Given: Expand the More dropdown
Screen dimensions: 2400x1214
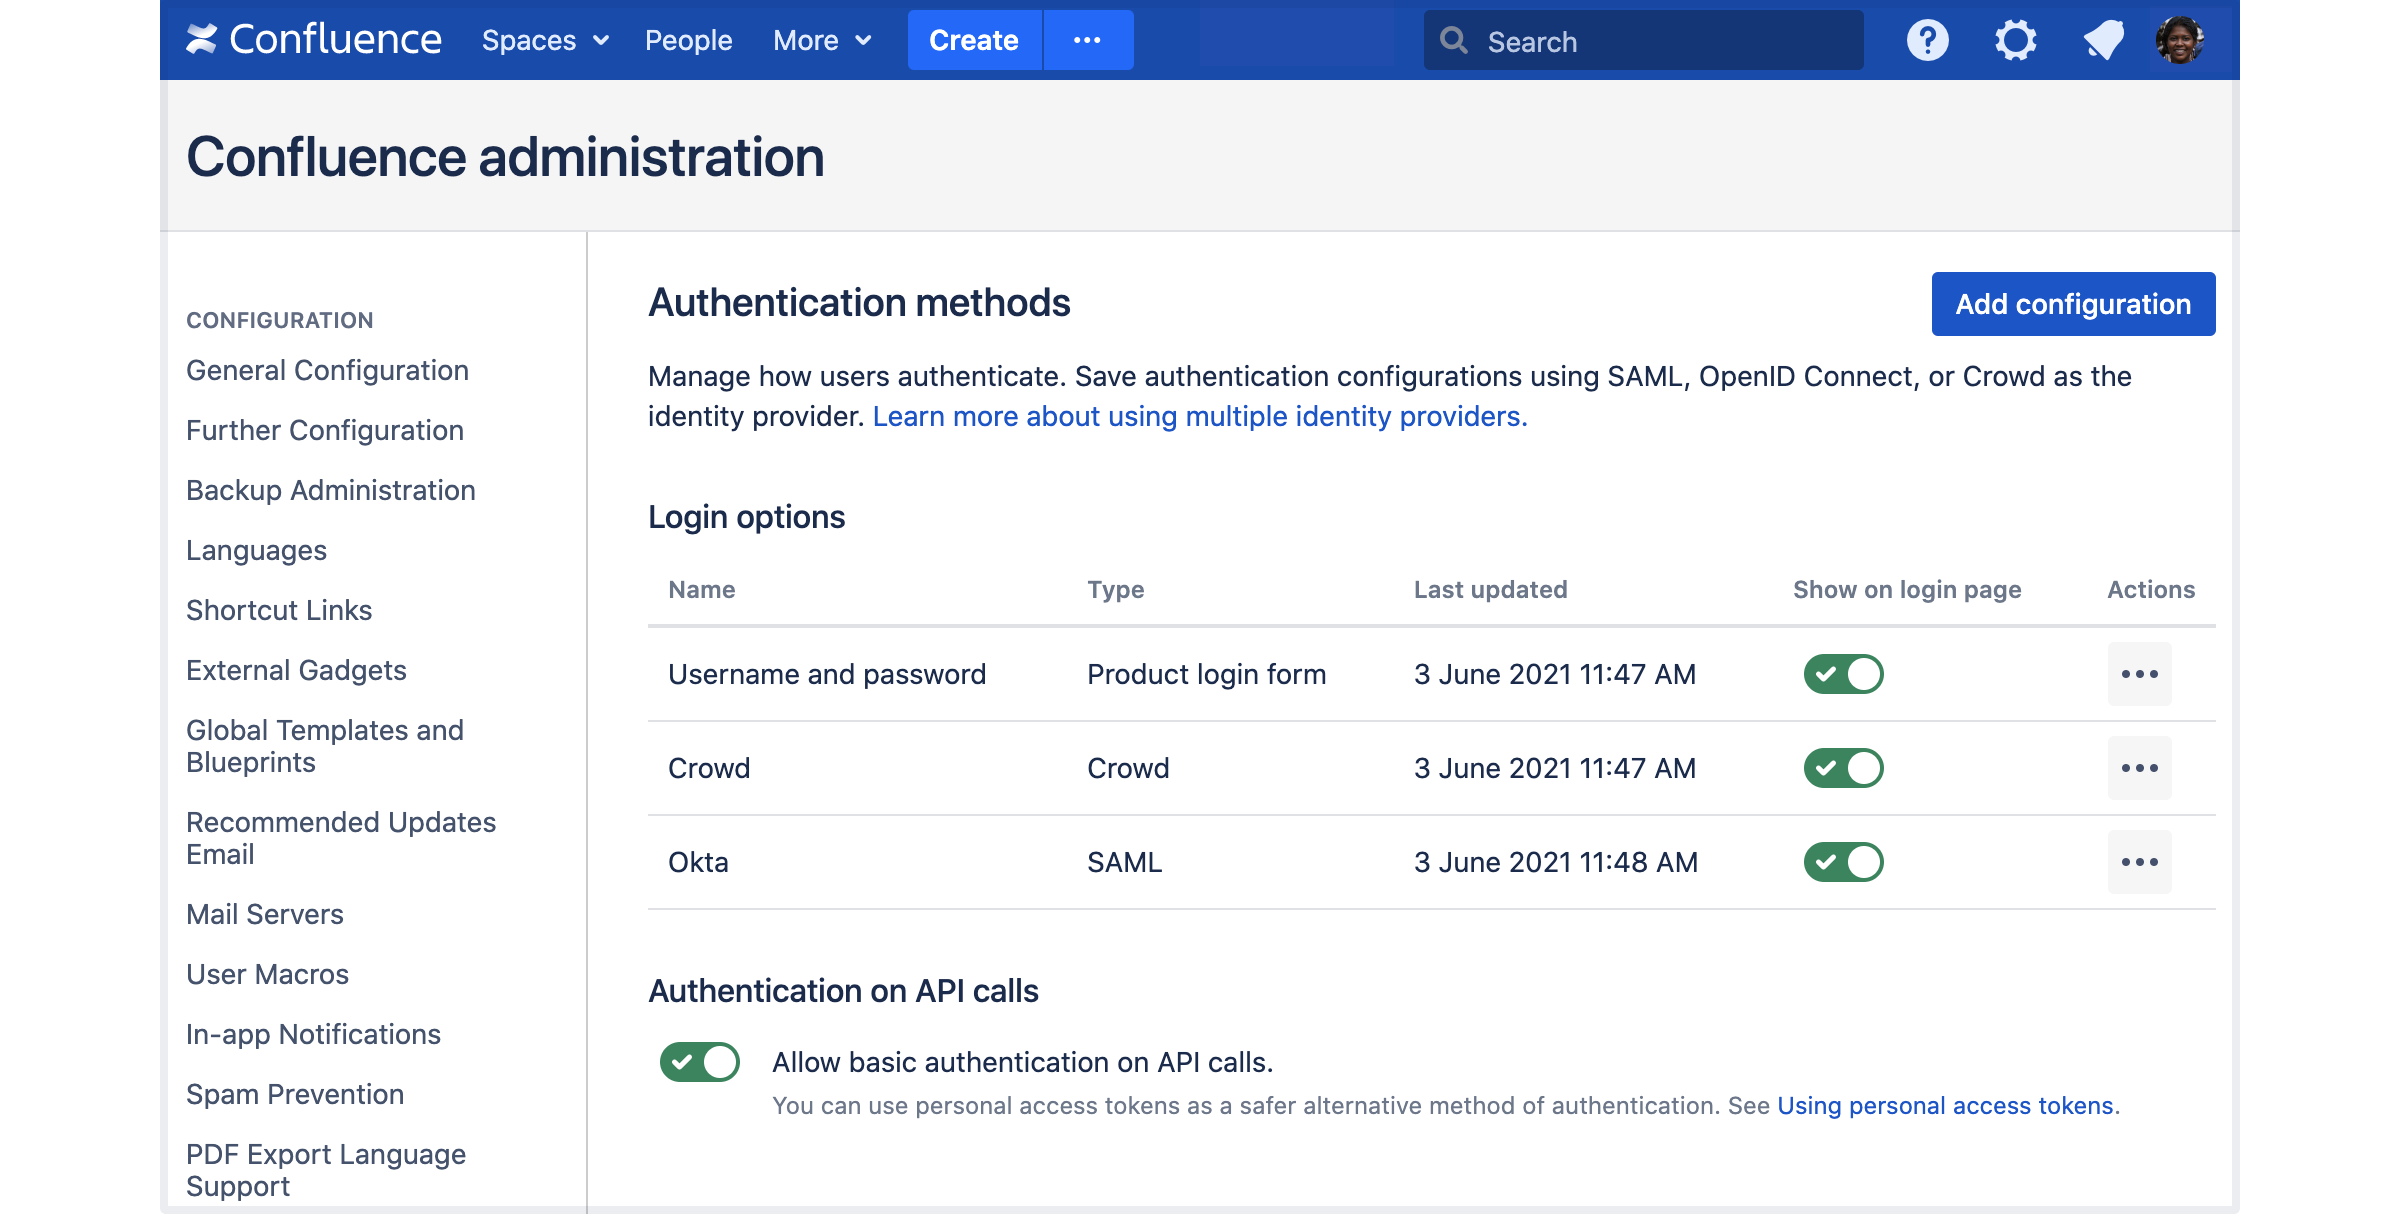Looking at the screenshot, I should click(x=822, y=40).
